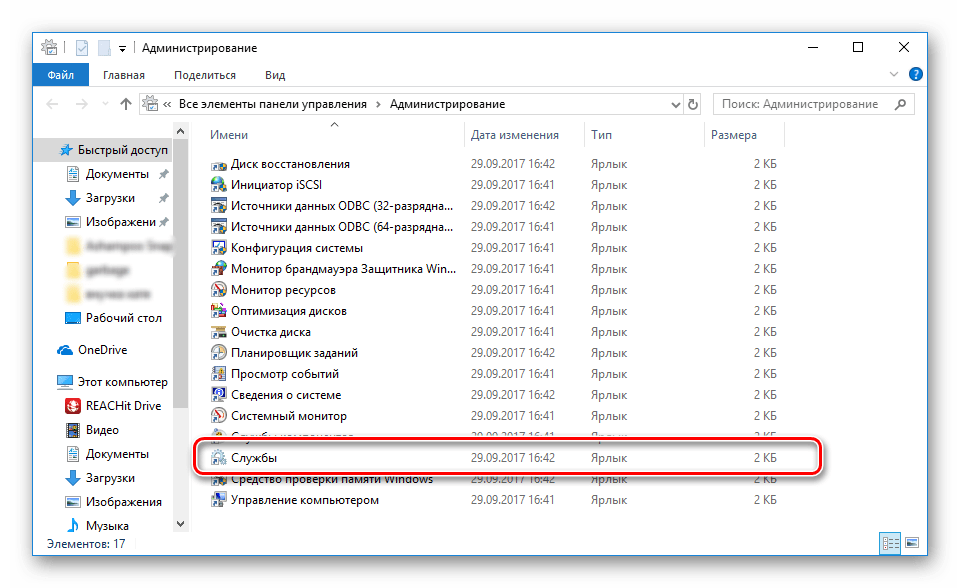Click the Up arrow navigation icon
Viewport: 960px width, 588px height.
[126, 104]
